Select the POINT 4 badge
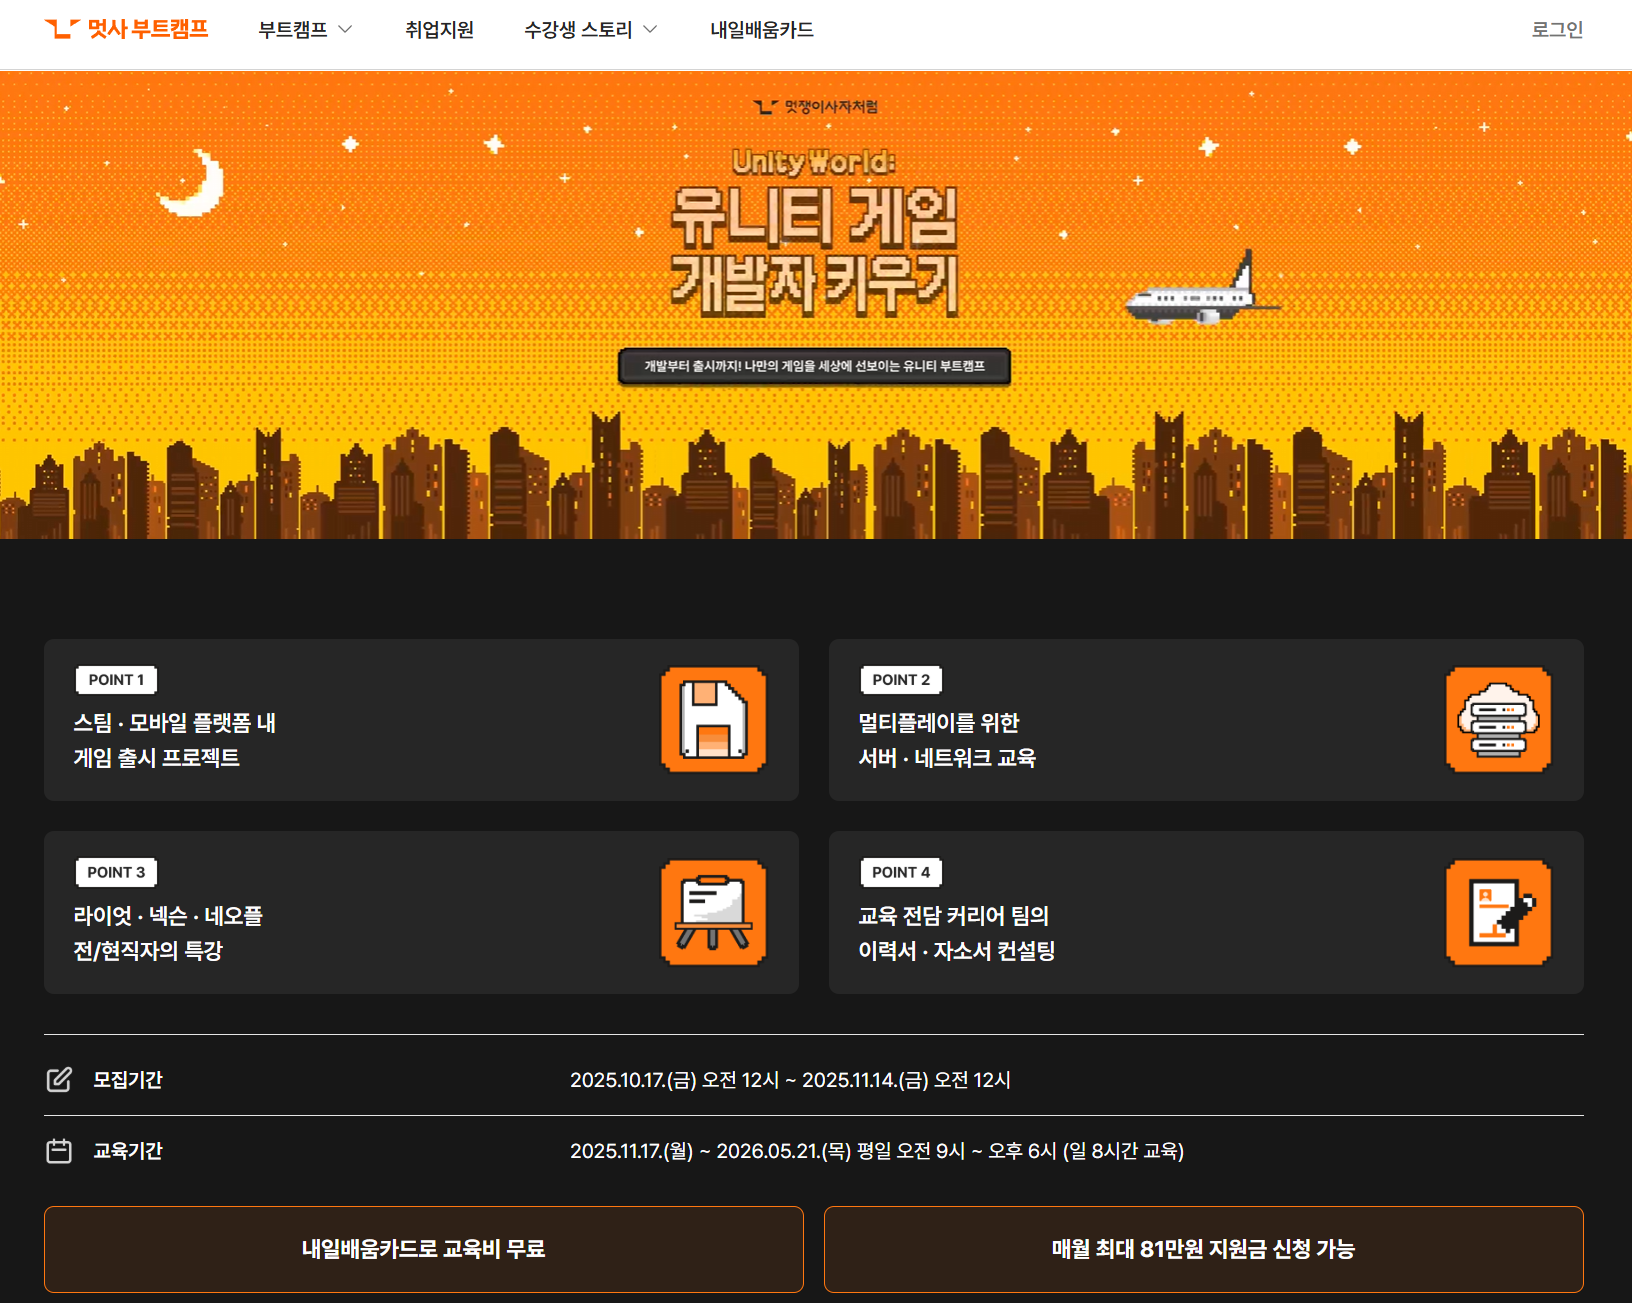1632x1303 pixels. coord(901,873)
